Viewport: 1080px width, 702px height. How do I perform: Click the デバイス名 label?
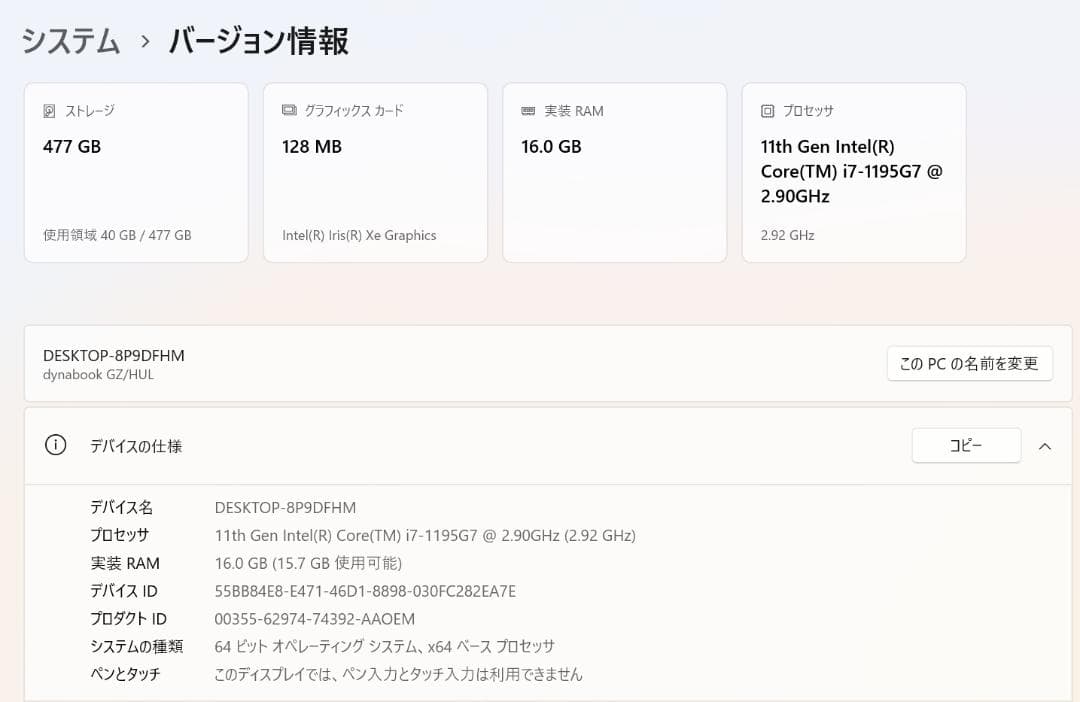[122, 508]
